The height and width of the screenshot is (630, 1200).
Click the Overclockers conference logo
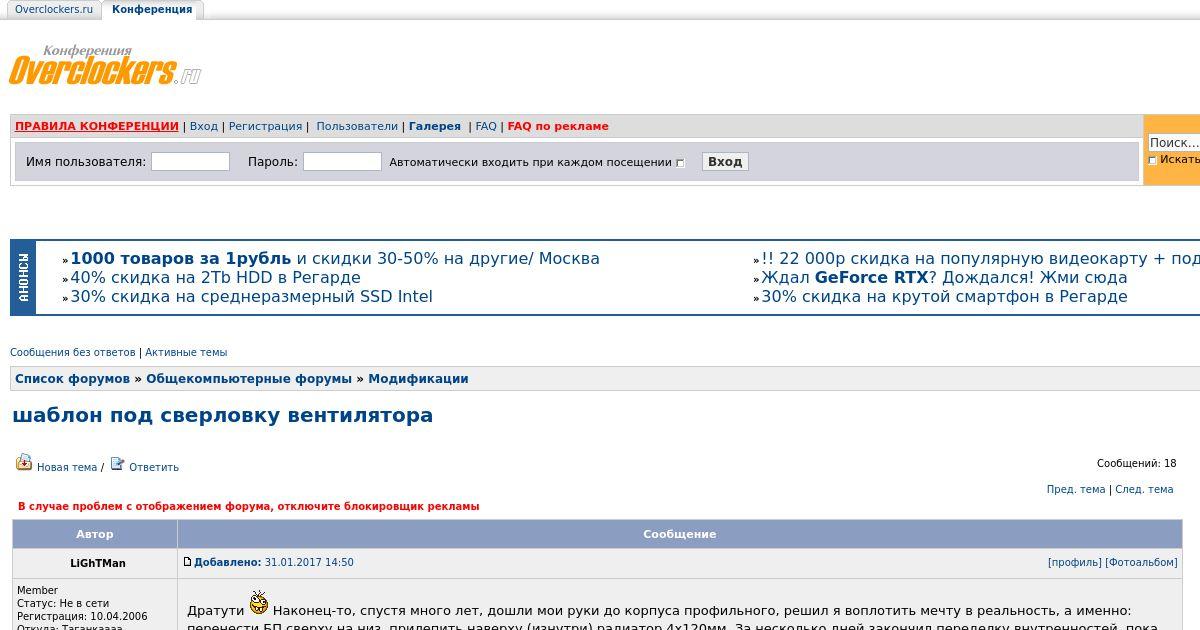[x=105, y=65]
